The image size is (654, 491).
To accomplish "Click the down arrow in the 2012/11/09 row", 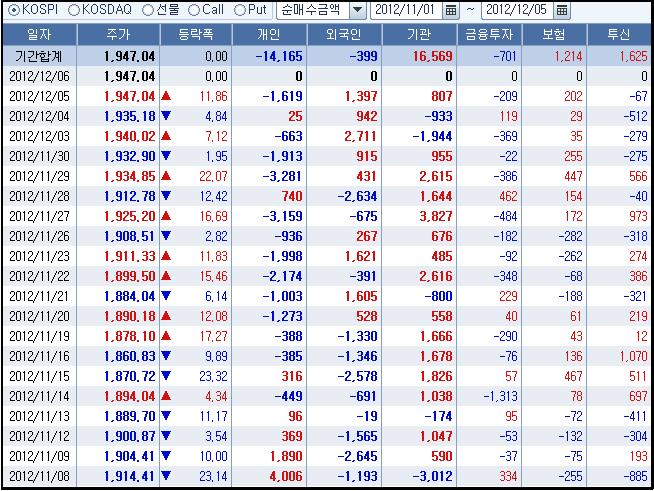I will point(166,456).
